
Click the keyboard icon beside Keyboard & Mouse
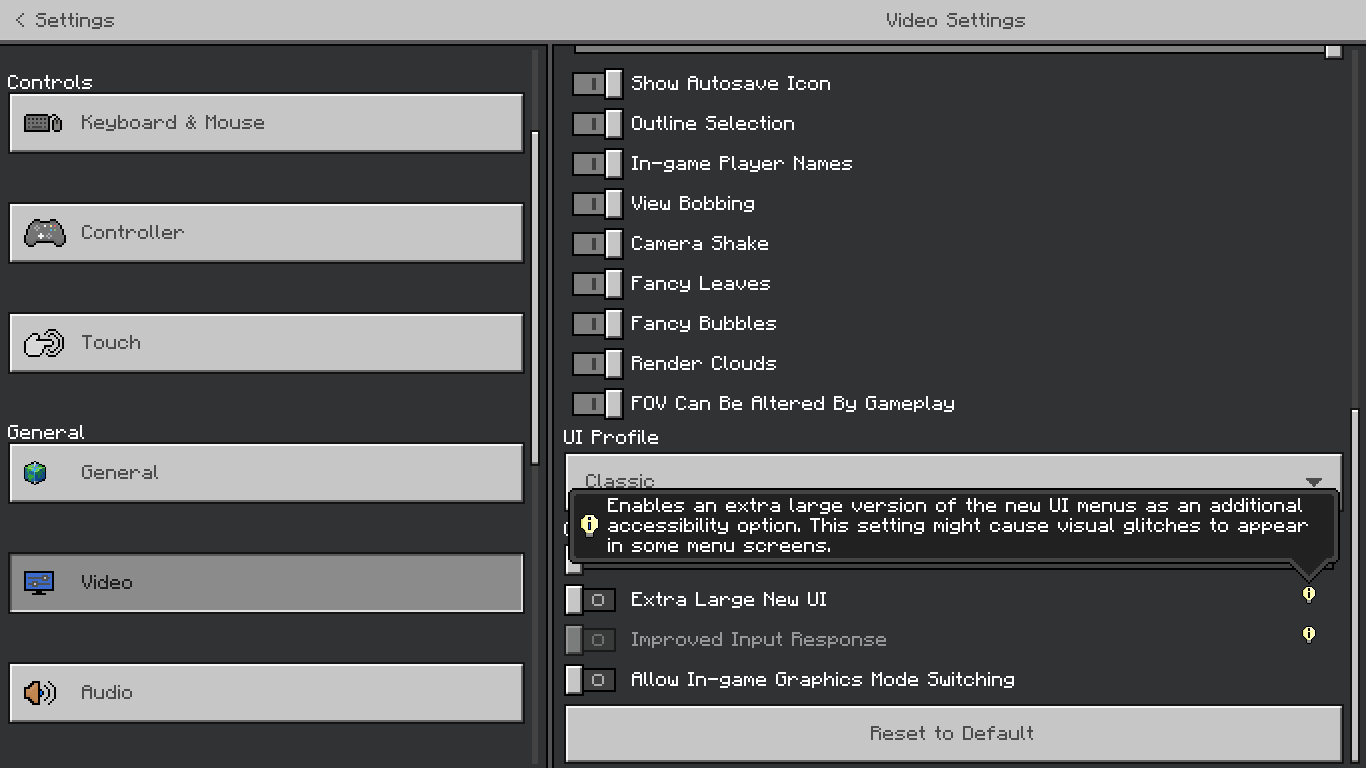coord(43,123)
